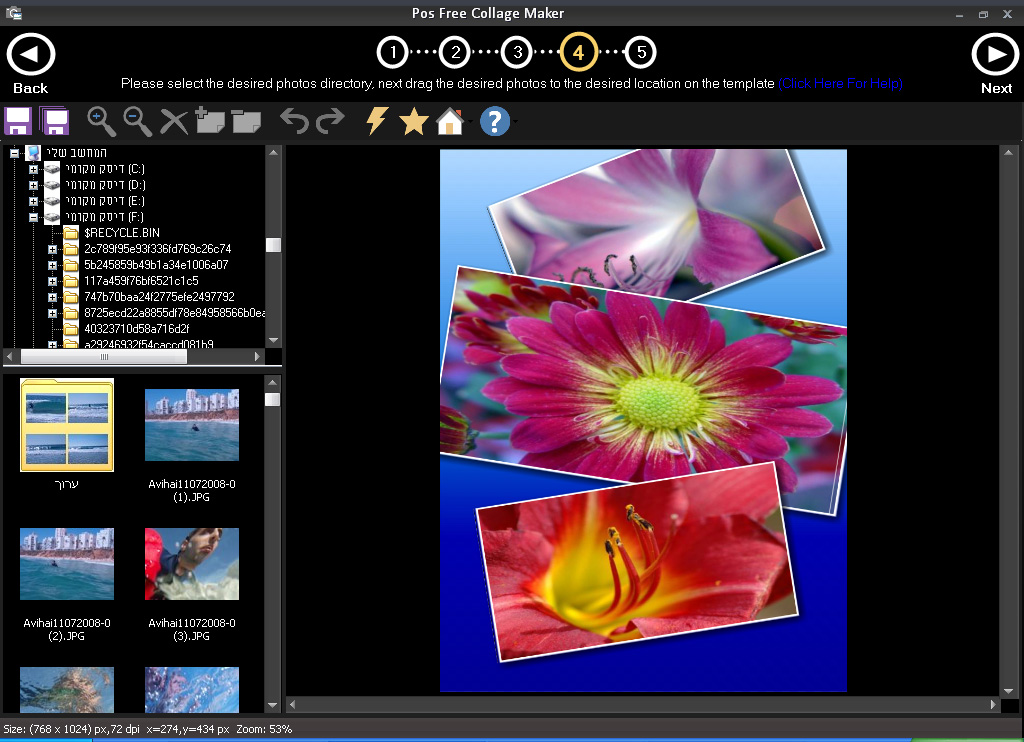Image resolution: width=1024 pixels, height=742 pixels.
Task: Zoom in with the plus magnifier
Action: click(x=101, y=121)
